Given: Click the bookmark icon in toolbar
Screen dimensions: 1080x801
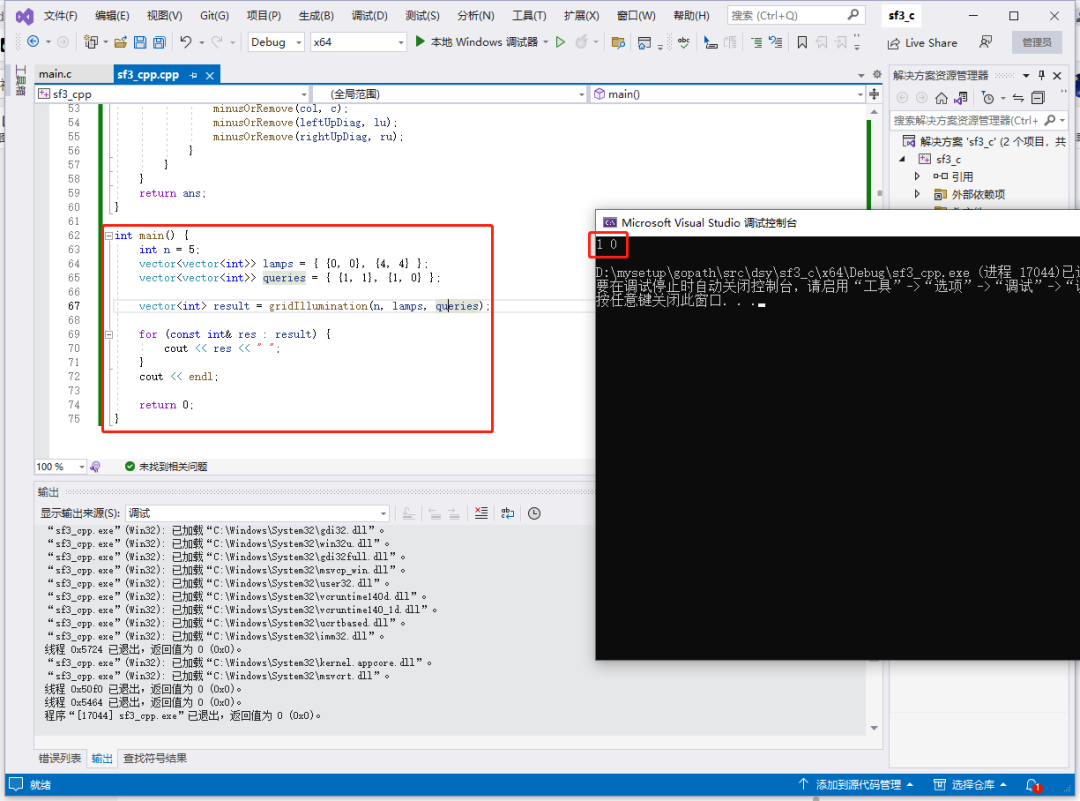Looking at the screenshot, I should [802, 42].
